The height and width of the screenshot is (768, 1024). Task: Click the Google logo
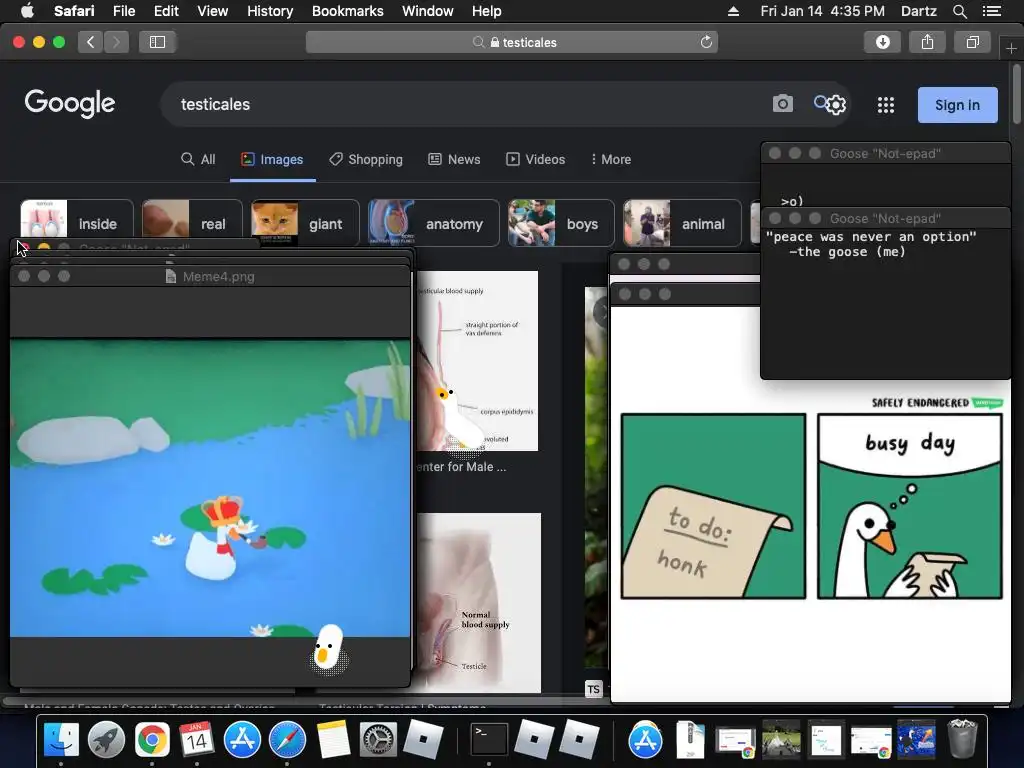click(70, 103)
